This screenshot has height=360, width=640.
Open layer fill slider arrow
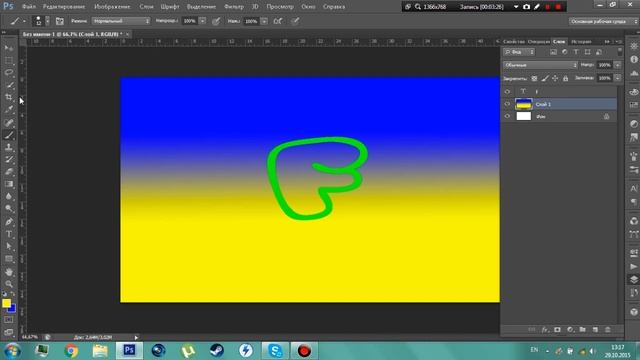pyautogui.click(x=618, y=78)
